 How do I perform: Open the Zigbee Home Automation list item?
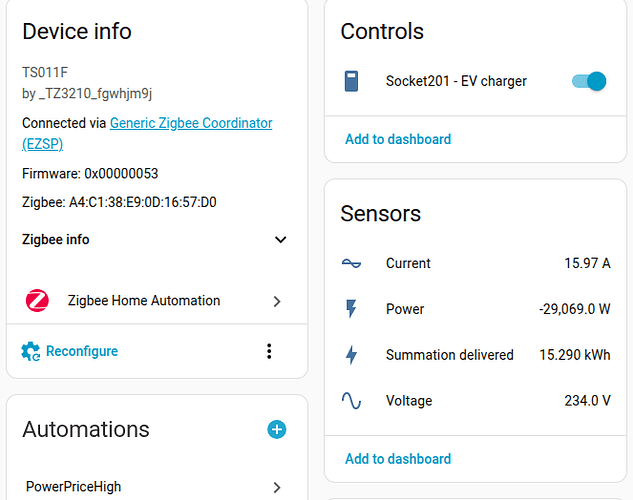(144, 301)
